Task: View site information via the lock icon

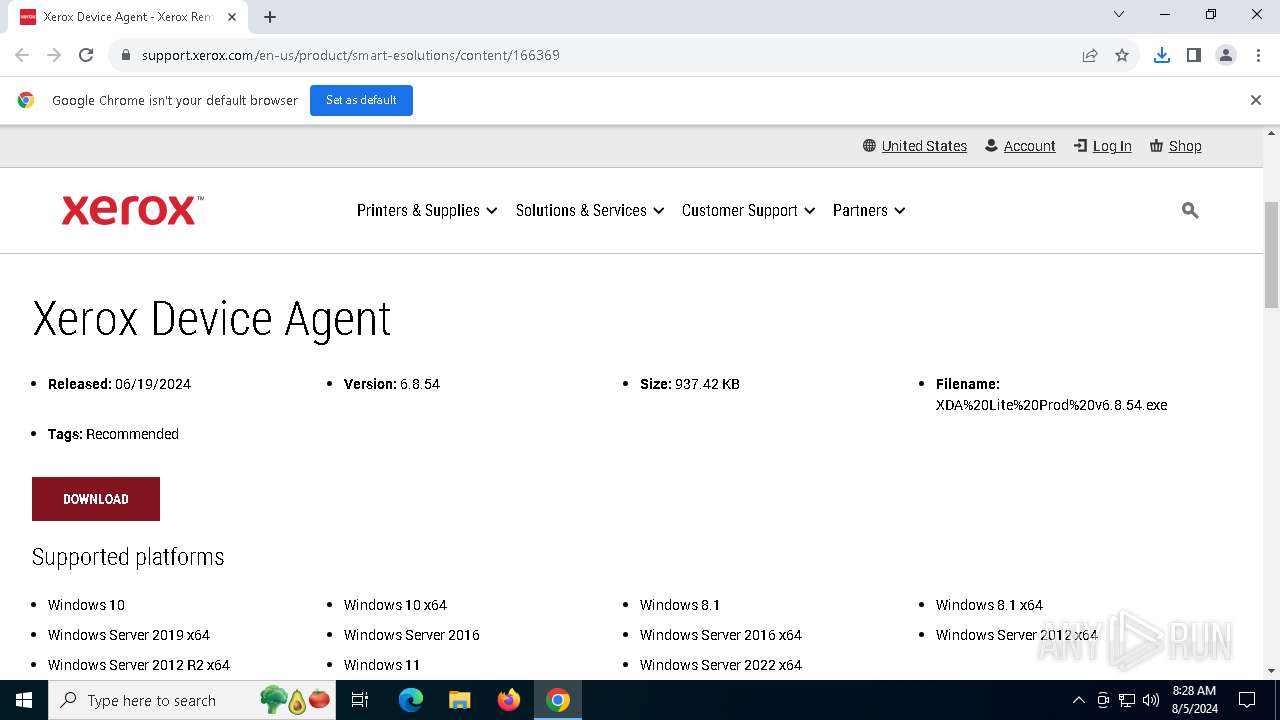Action: 126,55
